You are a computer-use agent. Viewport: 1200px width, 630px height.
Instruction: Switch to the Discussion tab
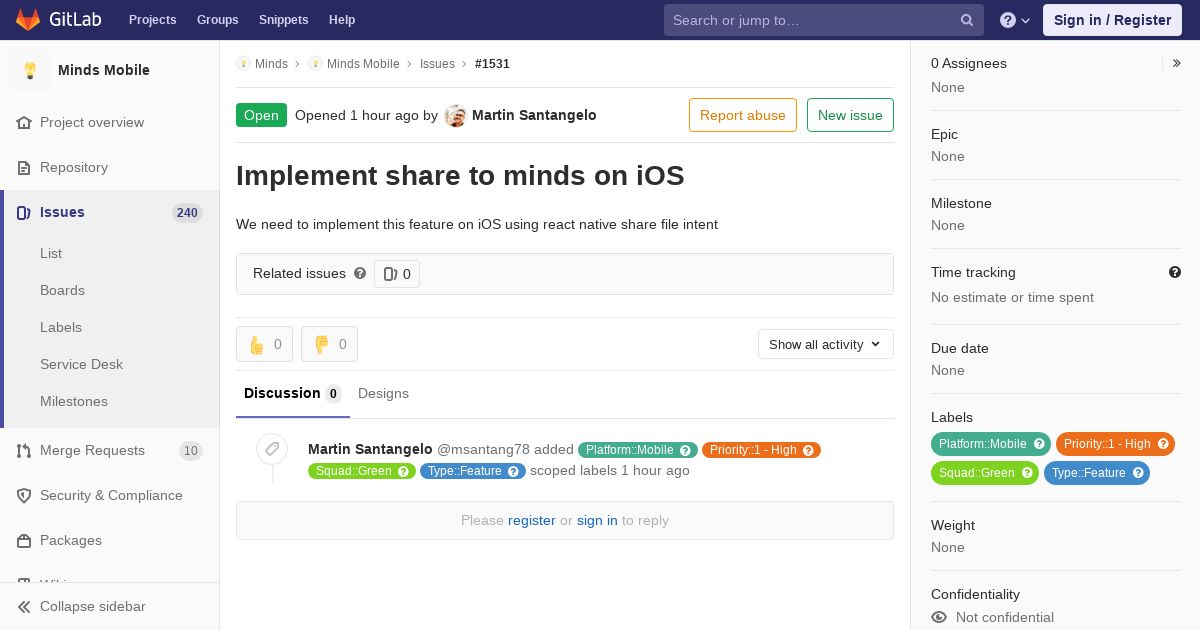293,393
